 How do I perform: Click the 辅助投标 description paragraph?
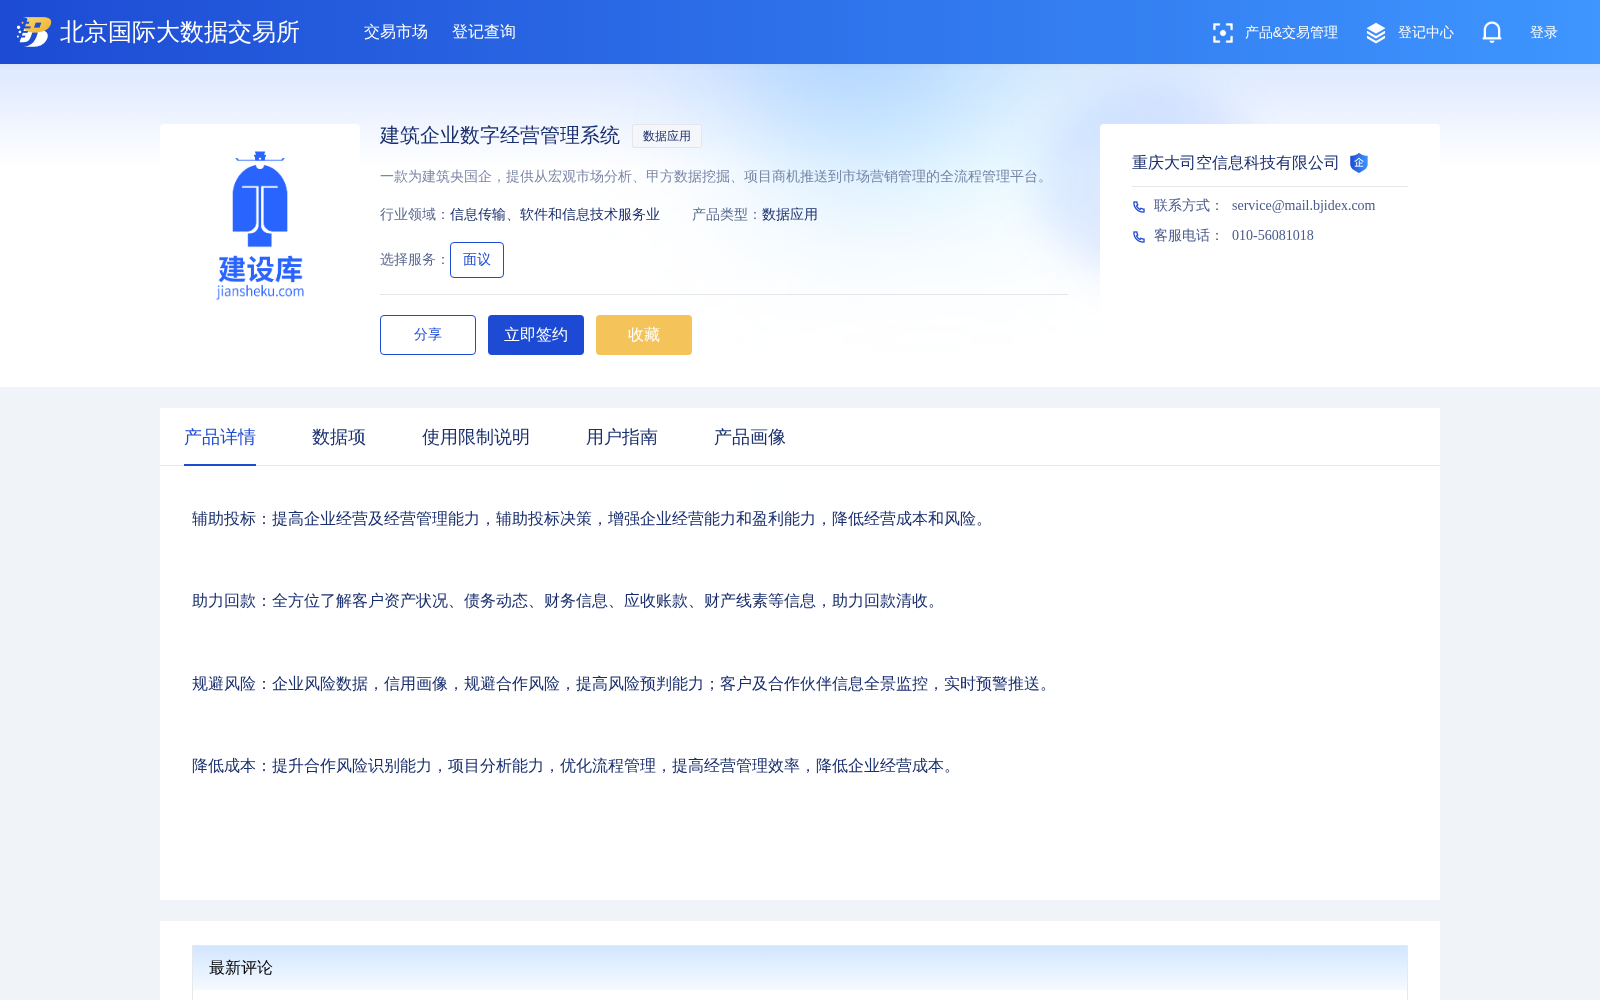(x=592, y=519)
